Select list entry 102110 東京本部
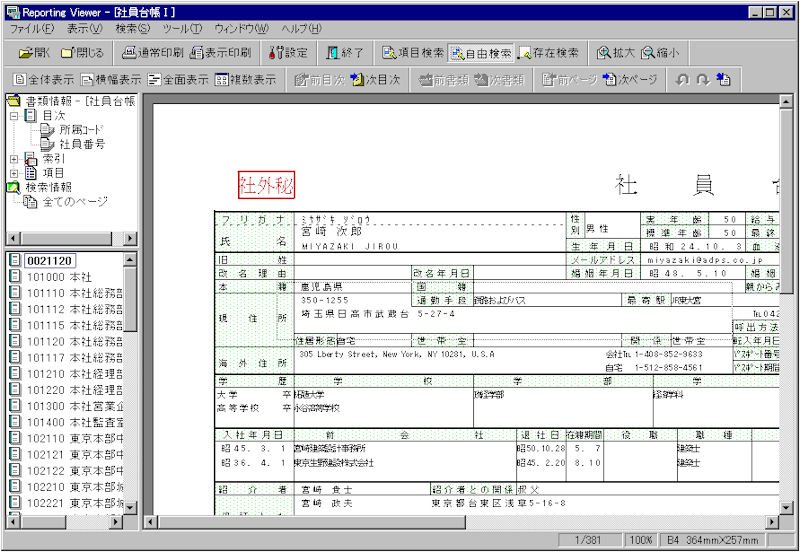Screen dimensions: 800x552 74,438
